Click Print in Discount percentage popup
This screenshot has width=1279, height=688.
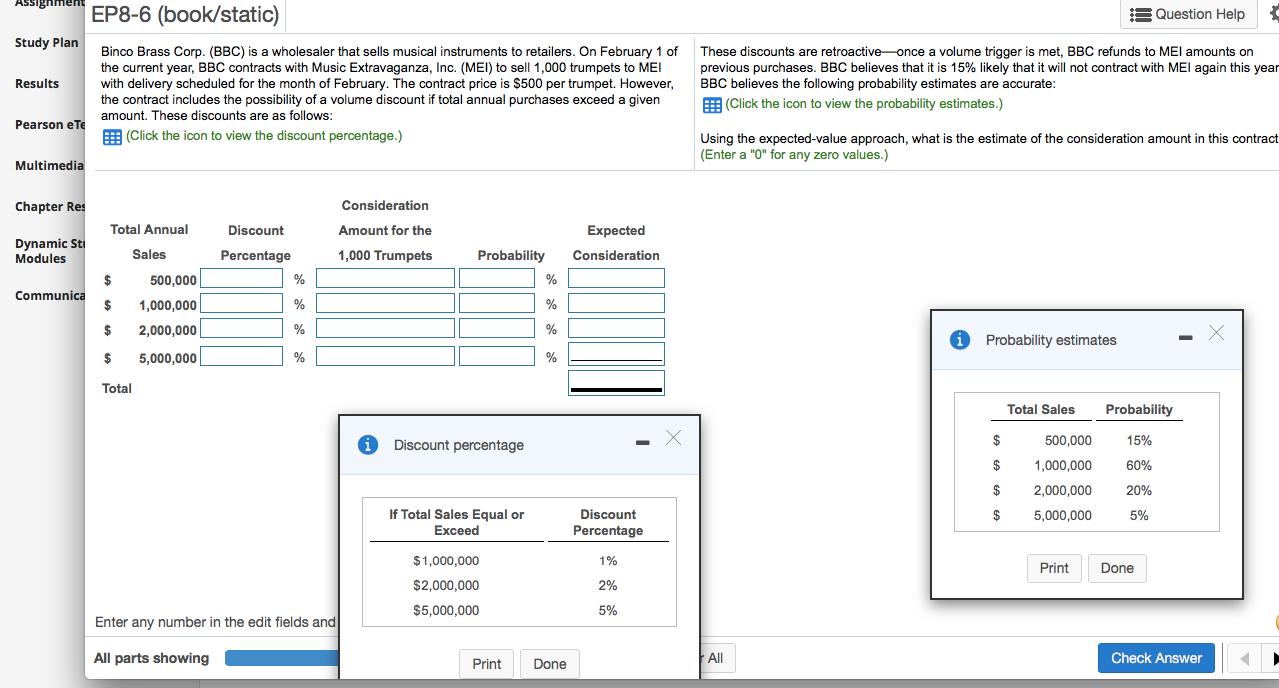tap(487, 664)
